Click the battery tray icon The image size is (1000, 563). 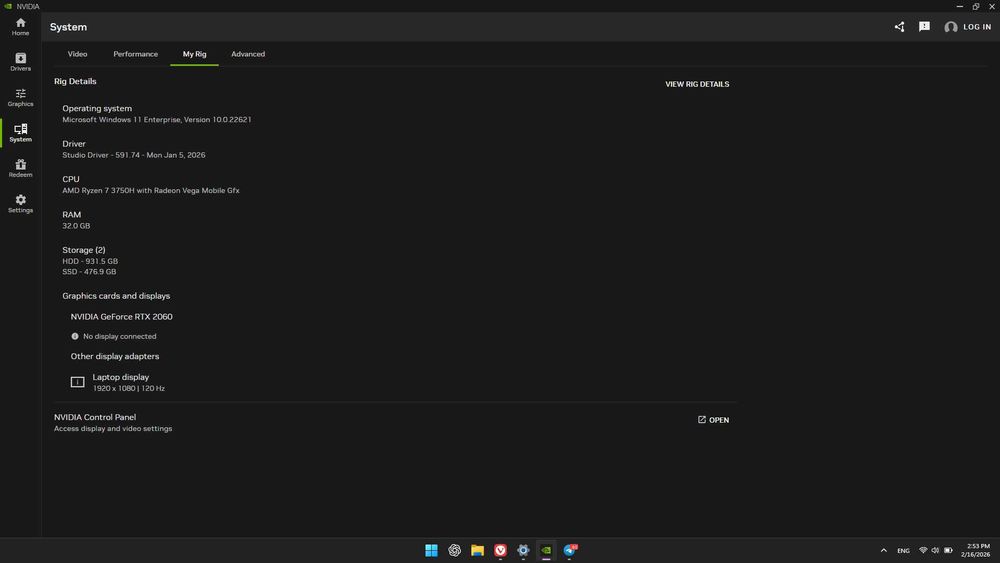click(x=948, y=550)
